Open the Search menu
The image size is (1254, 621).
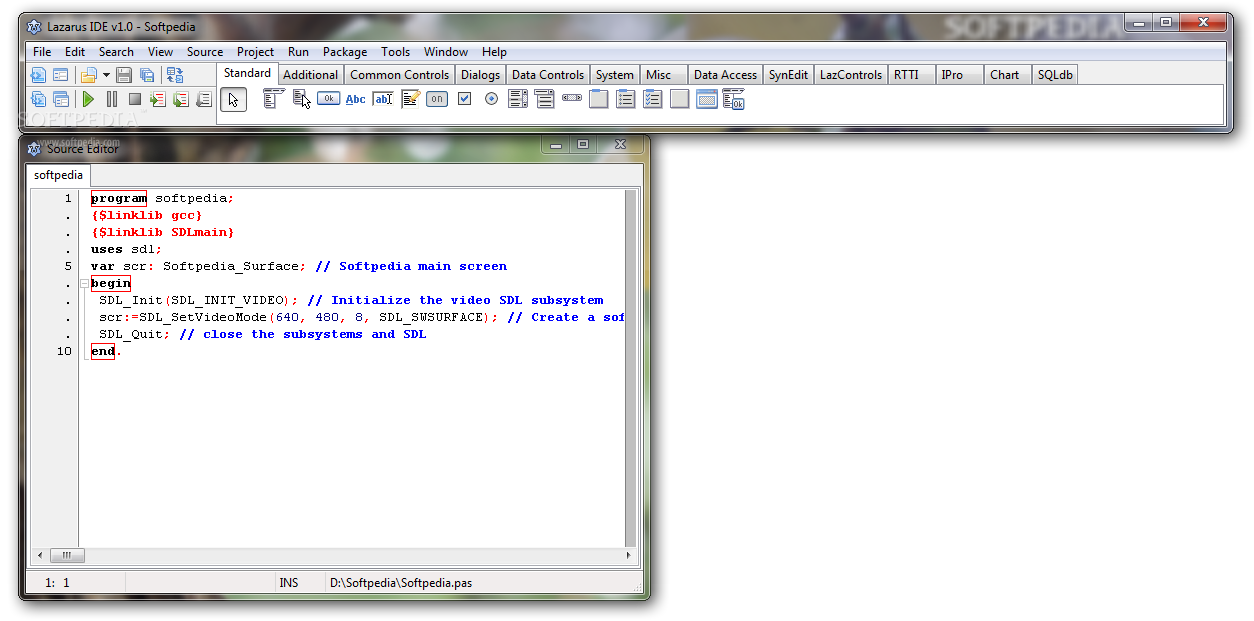coord(116,52)
